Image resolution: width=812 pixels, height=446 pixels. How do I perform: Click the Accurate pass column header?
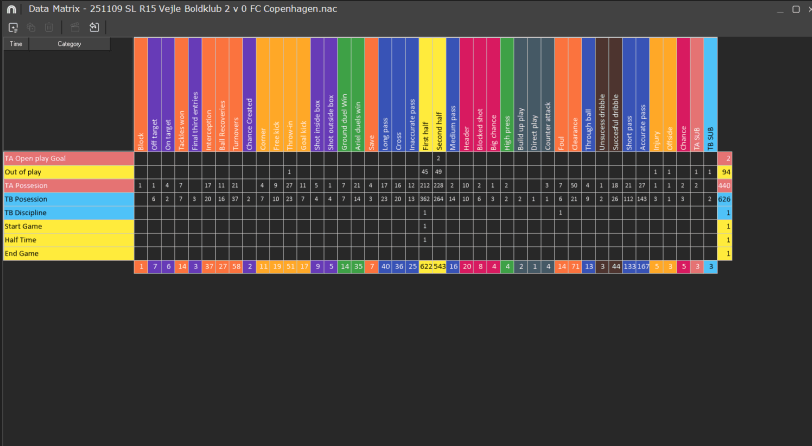(642, 94)
